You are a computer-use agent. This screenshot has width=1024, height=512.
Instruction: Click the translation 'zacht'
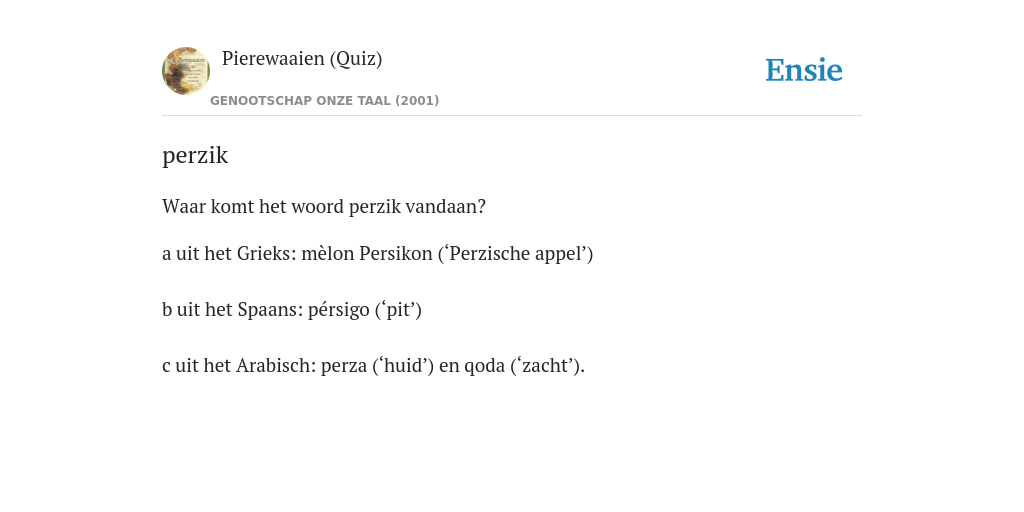click(x=547, y=366)
